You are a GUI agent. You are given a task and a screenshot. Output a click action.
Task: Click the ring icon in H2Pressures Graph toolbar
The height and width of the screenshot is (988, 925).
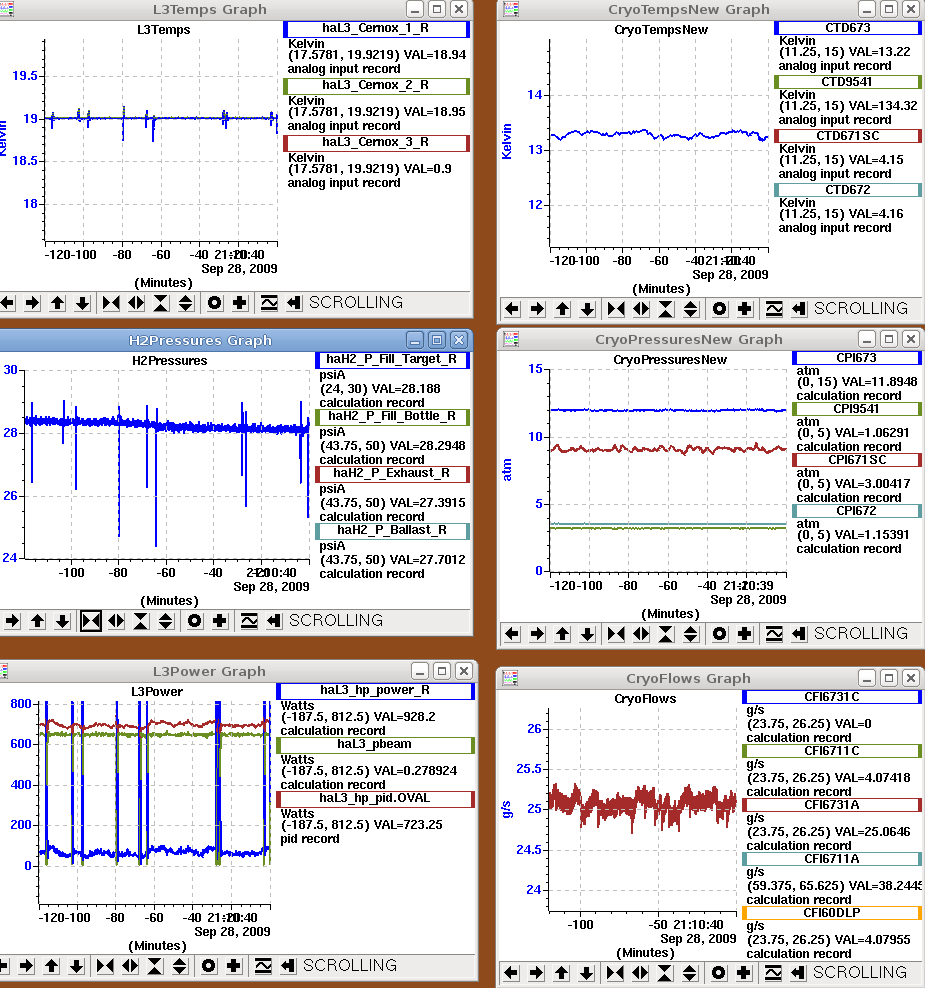pyautogui.click(x=195, y=621)
